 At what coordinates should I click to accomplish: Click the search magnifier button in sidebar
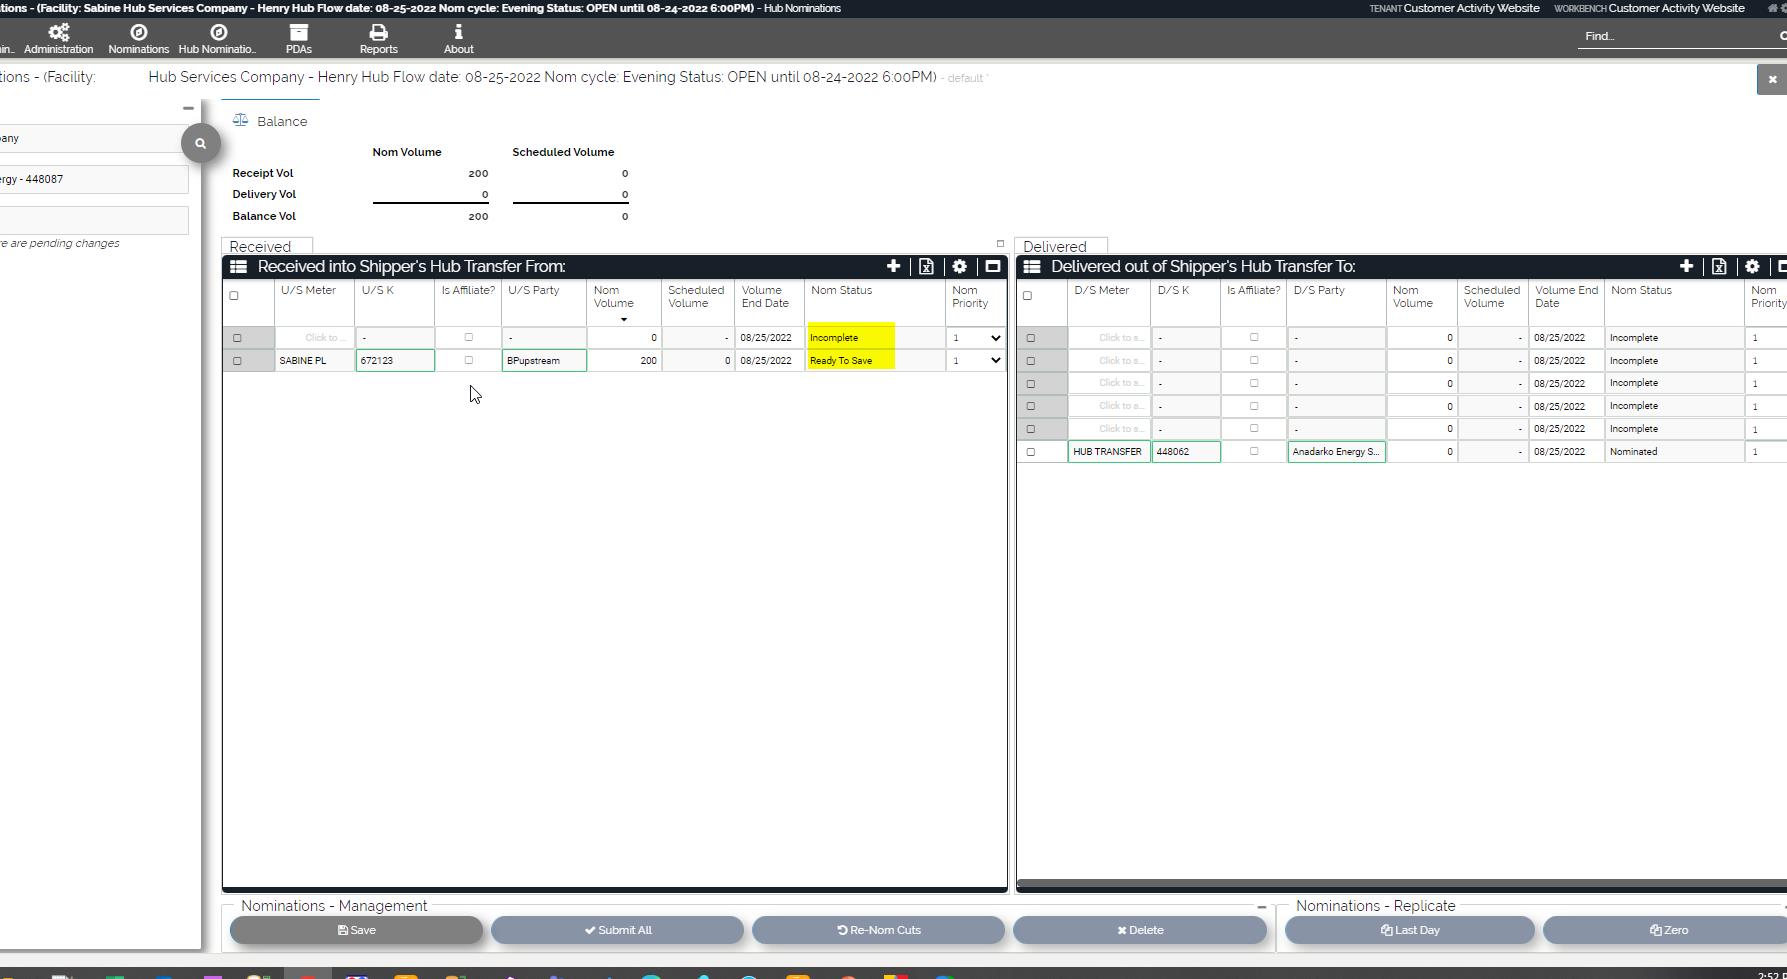[x=200, y=144]
